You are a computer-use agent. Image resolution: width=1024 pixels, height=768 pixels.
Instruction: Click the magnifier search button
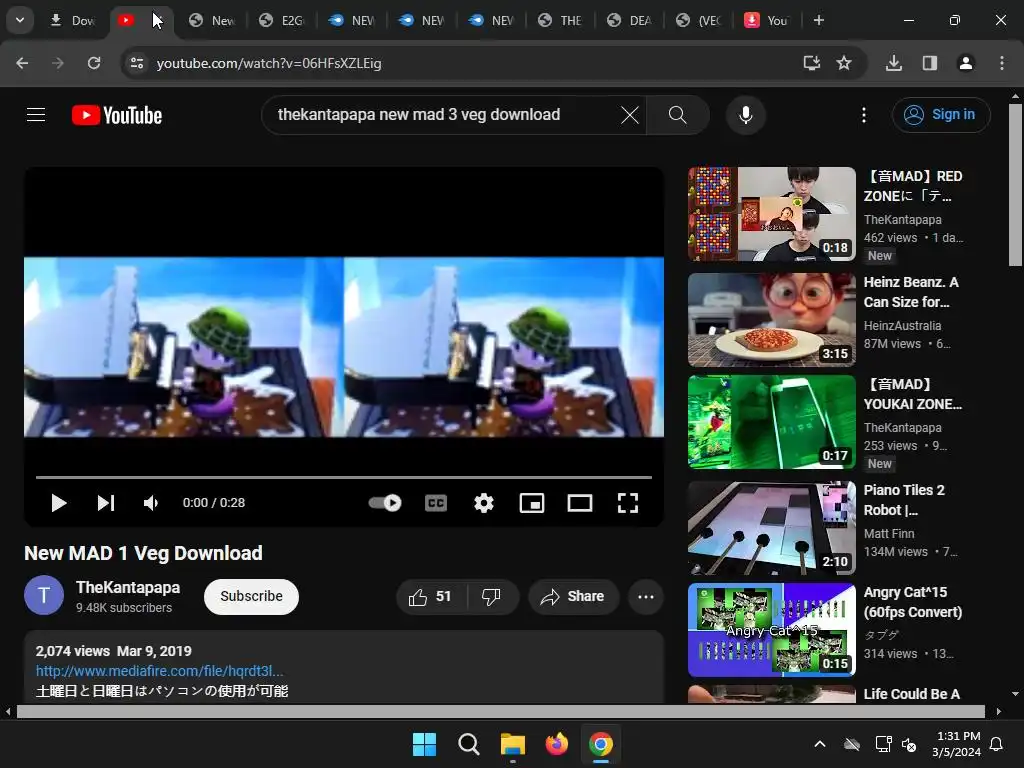click(x=677, y=115)
